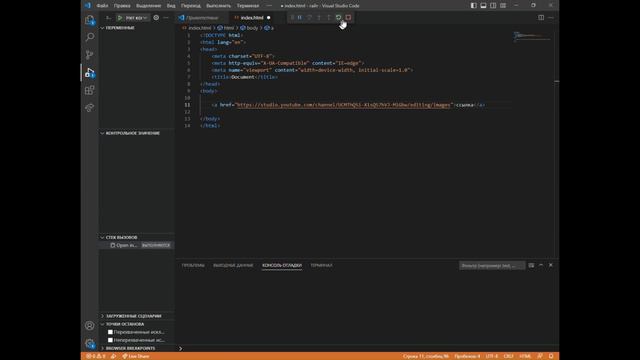The height and width of the screenshot is (360, 640).
Task: Open more actions in debug sidebar header
Action: pyautogui.click(x=166, y=18)
